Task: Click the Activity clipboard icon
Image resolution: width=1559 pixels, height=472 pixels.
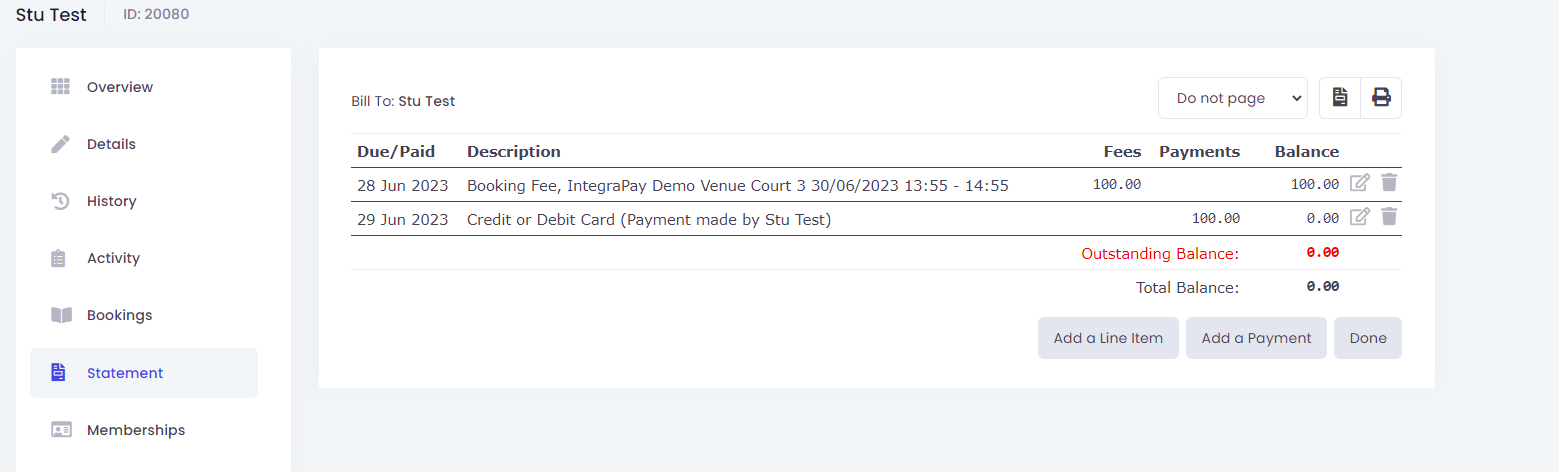Action: point(58,258)
